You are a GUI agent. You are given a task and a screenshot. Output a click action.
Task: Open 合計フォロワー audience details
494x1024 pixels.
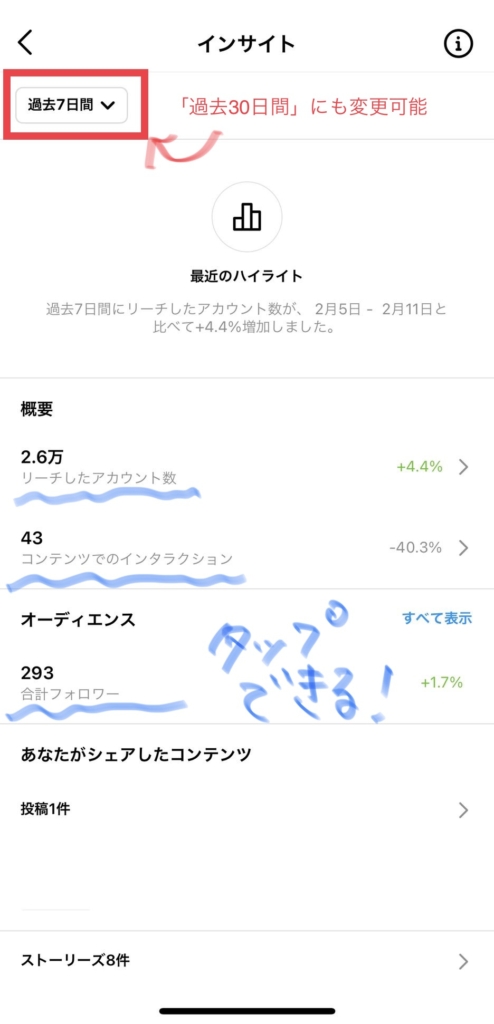pyautogui.click(x=247, y=682)
